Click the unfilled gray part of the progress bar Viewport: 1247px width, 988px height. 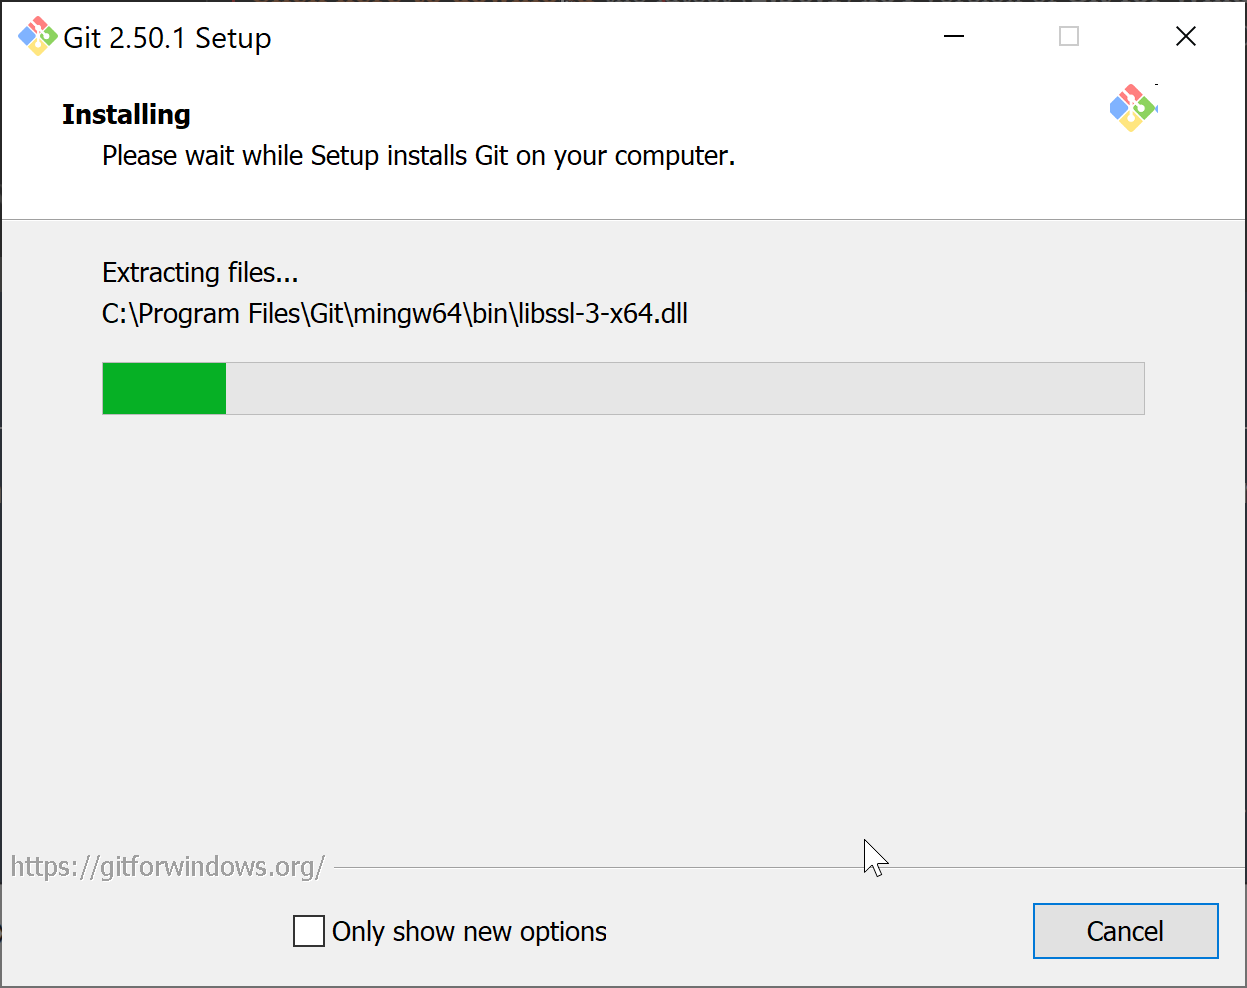(684, 388)
